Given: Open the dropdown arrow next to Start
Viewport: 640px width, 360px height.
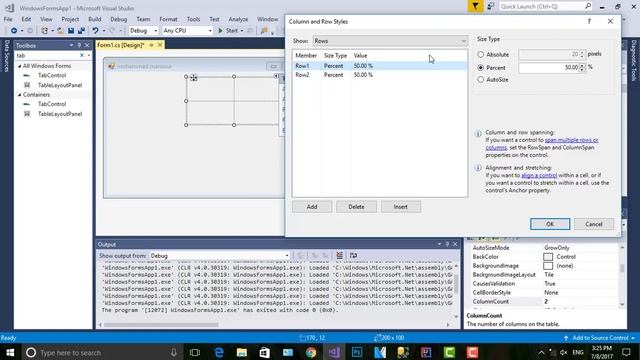Looking at the screenshot, I should (242, 31).
